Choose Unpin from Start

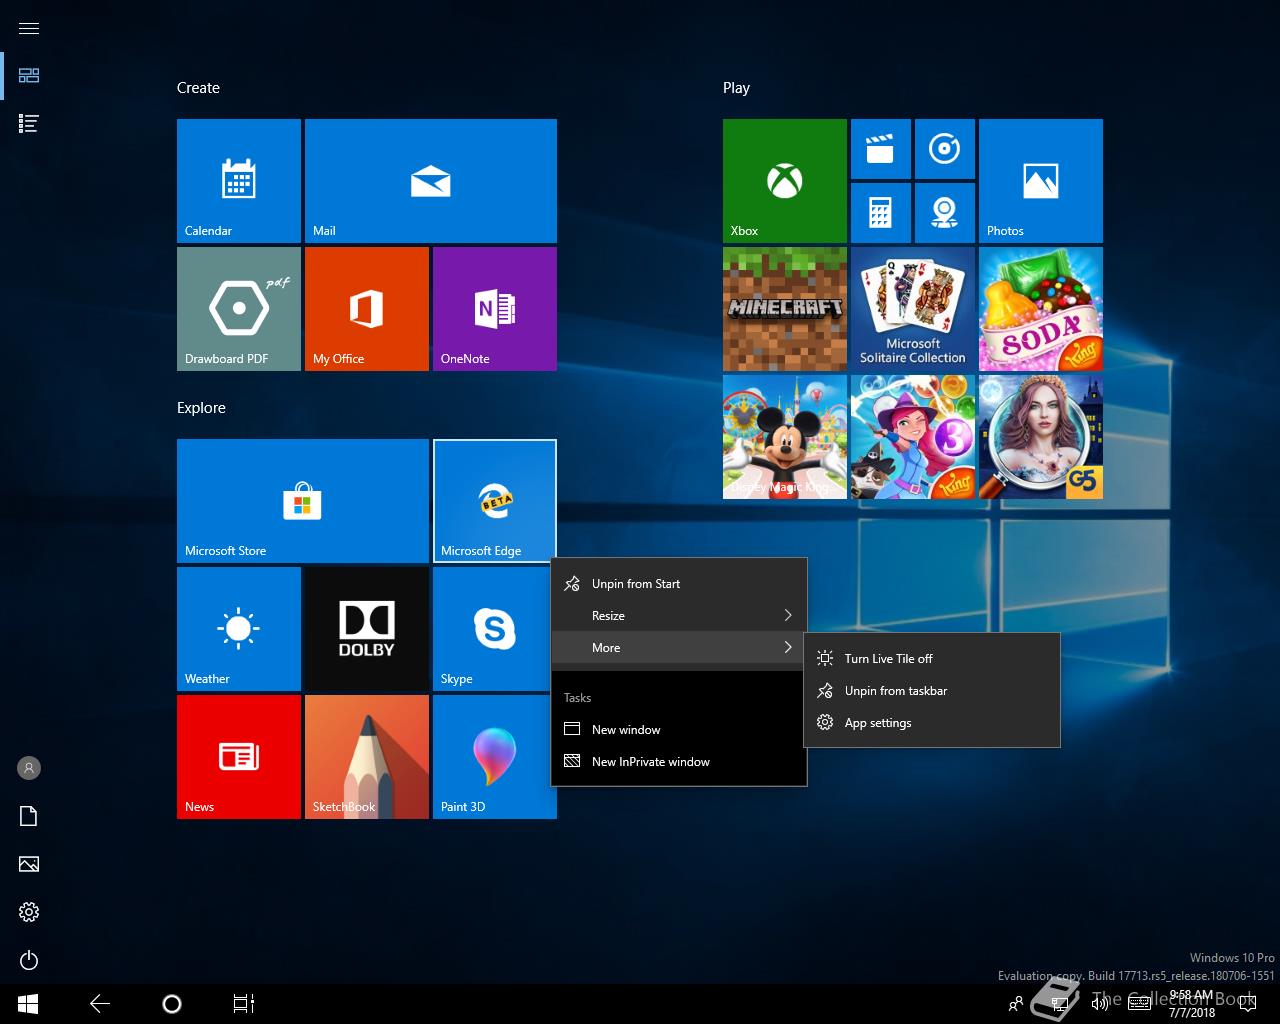tap(636, 584)
